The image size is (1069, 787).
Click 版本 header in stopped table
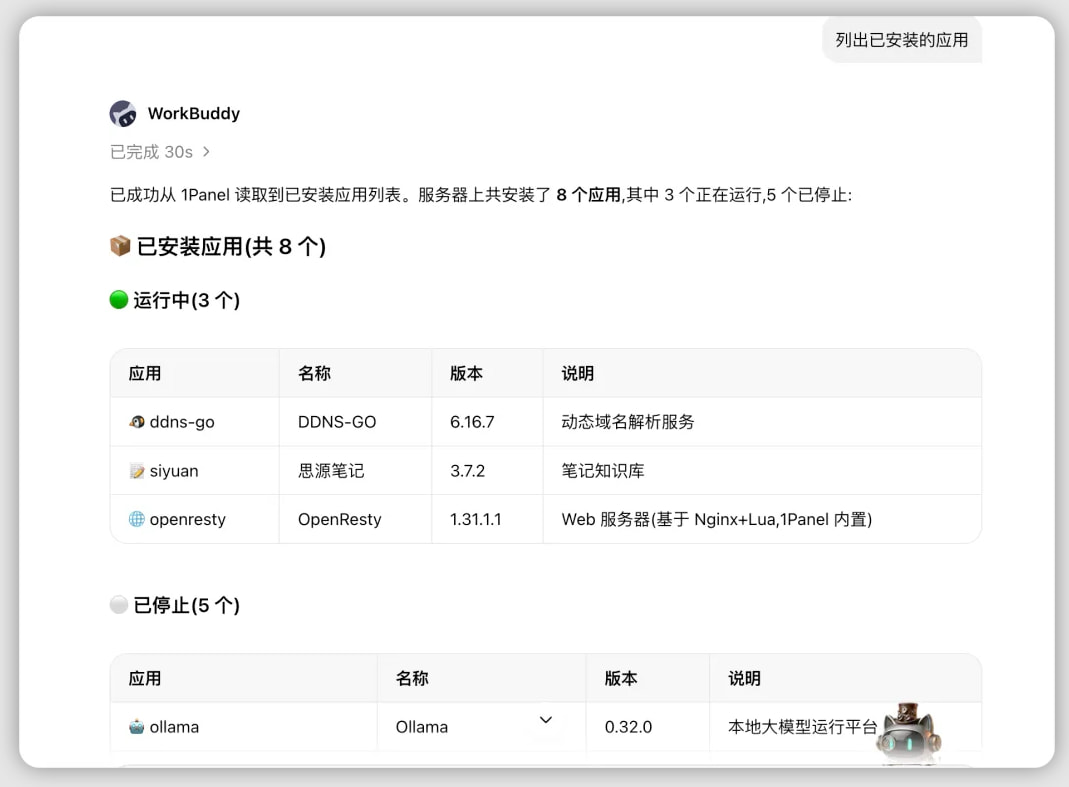tap(621, 678)
